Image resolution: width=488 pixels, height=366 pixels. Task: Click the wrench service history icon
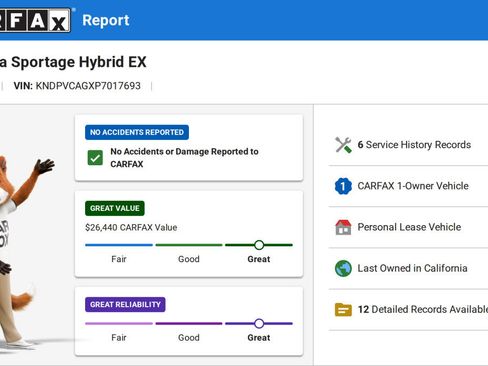click(x=343, y=145)
